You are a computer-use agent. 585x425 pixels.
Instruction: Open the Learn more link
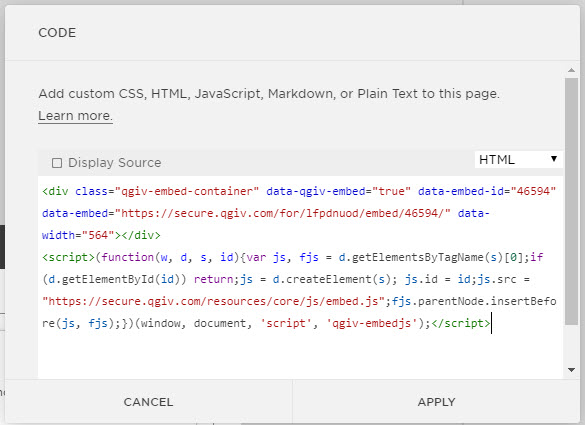[x=75, y=116]
